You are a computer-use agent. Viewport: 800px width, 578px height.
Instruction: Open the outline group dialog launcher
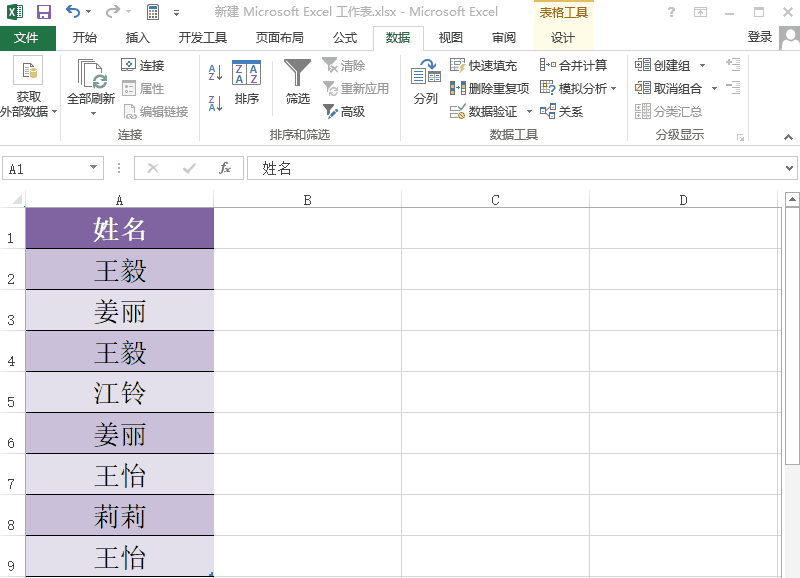coord(740,137)
